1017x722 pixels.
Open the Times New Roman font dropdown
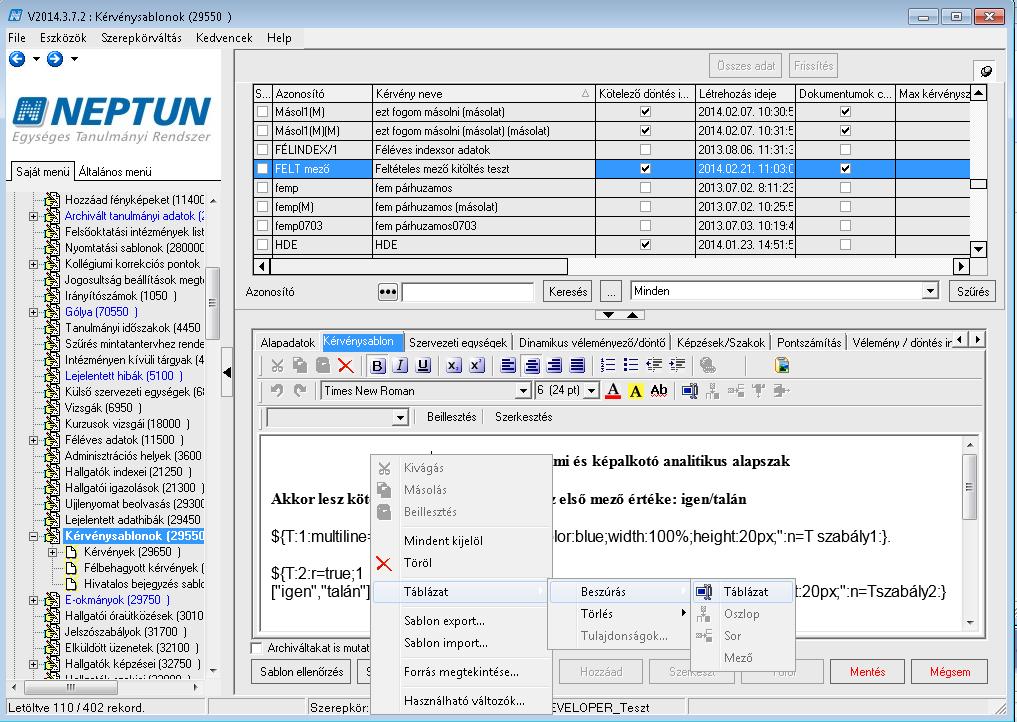click(x=523, y=391)
